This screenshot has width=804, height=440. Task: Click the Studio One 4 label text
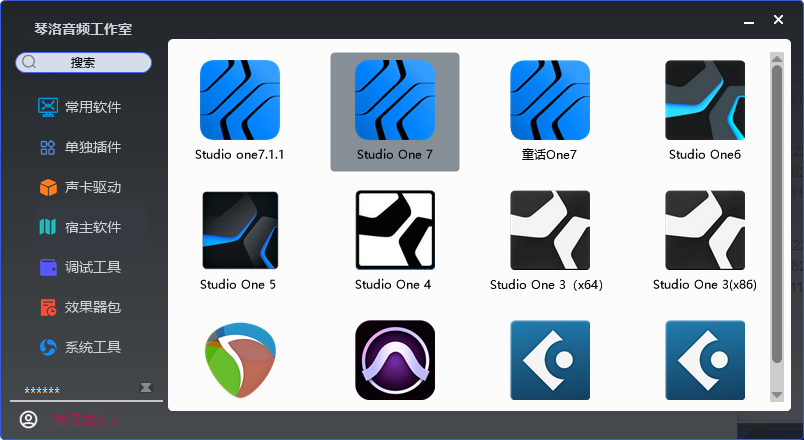(393, 285)
